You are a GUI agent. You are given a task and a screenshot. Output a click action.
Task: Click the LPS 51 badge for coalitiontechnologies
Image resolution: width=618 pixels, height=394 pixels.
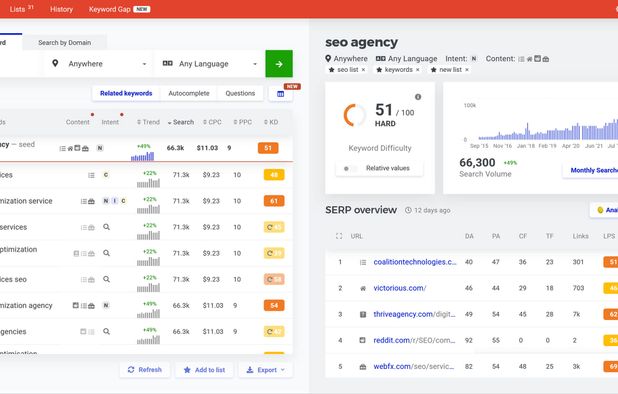coord(611,262)
